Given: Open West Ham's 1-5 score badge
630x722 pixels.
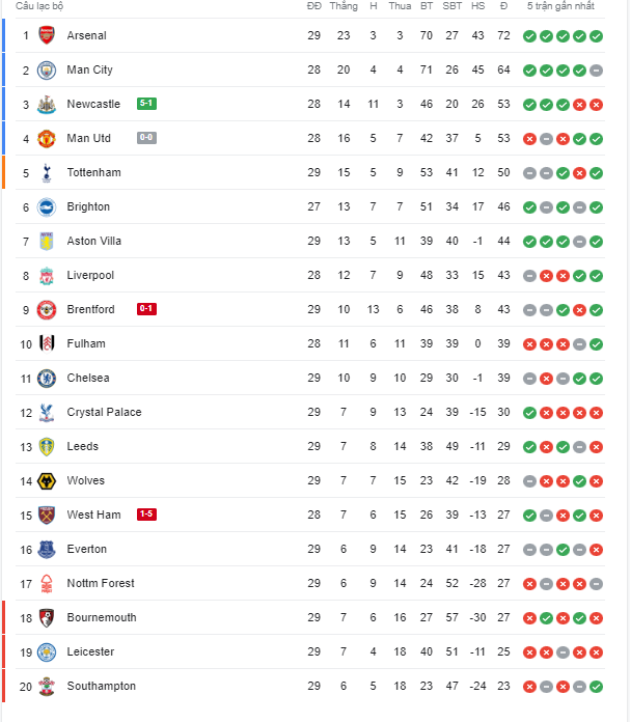Looking at the screenshot, I should click(x=147, y=515).
